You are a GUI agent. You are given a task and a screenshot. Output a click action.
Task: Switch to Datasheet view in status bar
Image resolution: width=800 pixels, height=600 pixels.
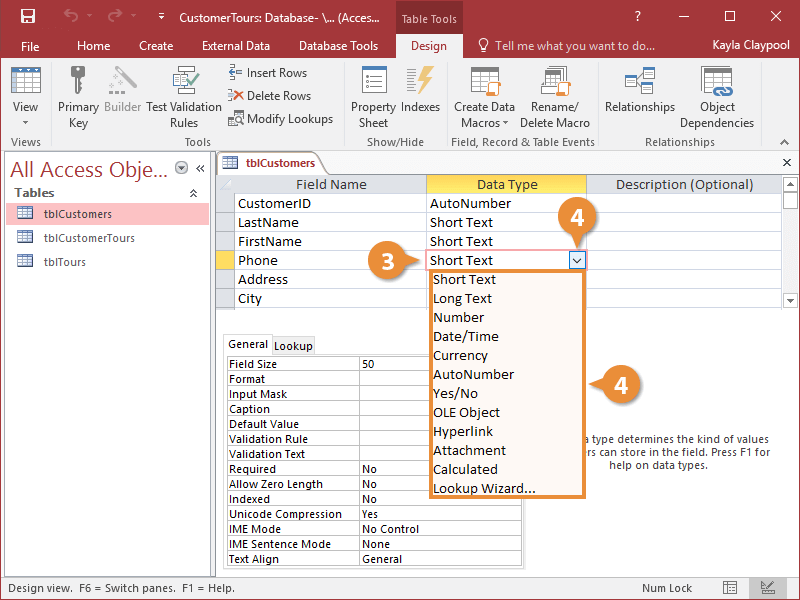click(731, 588)
